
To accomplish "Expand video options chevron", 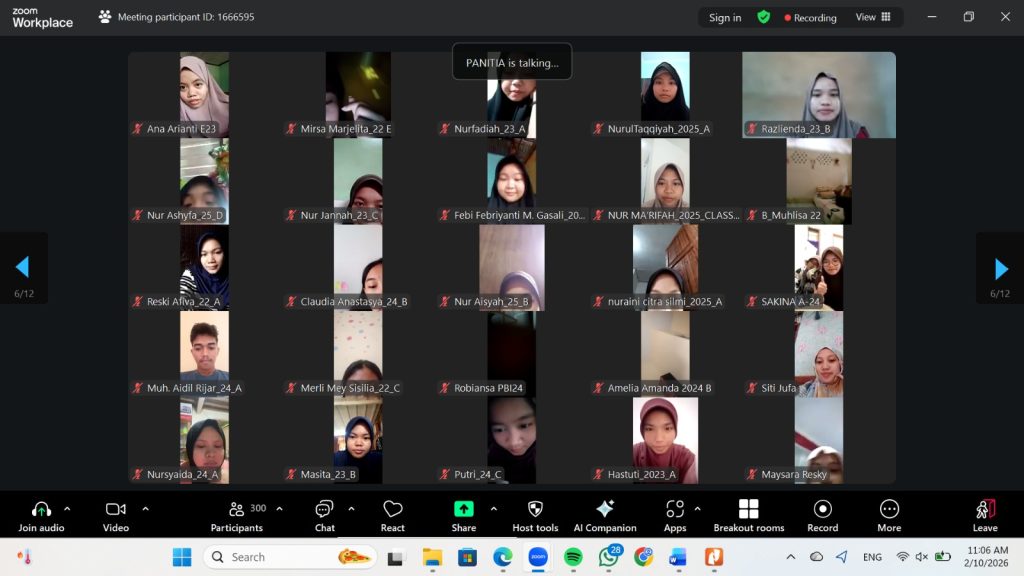I will 145,508.
